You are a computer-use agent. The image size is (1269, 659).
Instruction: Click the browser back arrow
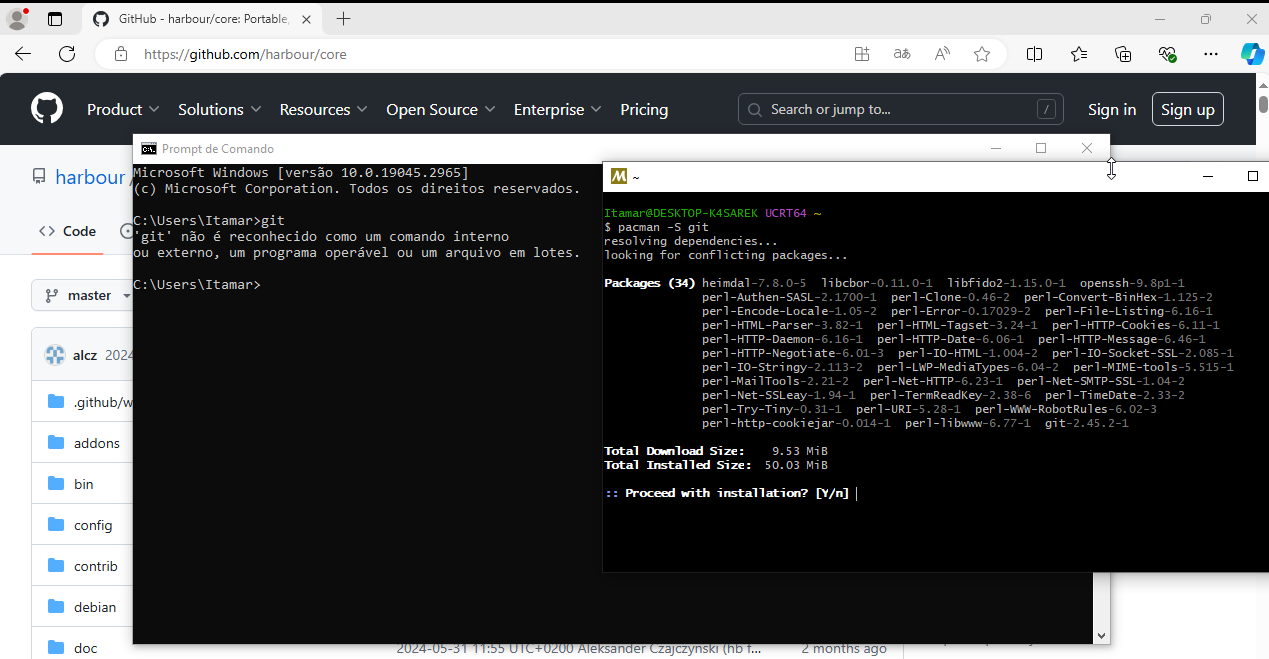coord(23,54)
